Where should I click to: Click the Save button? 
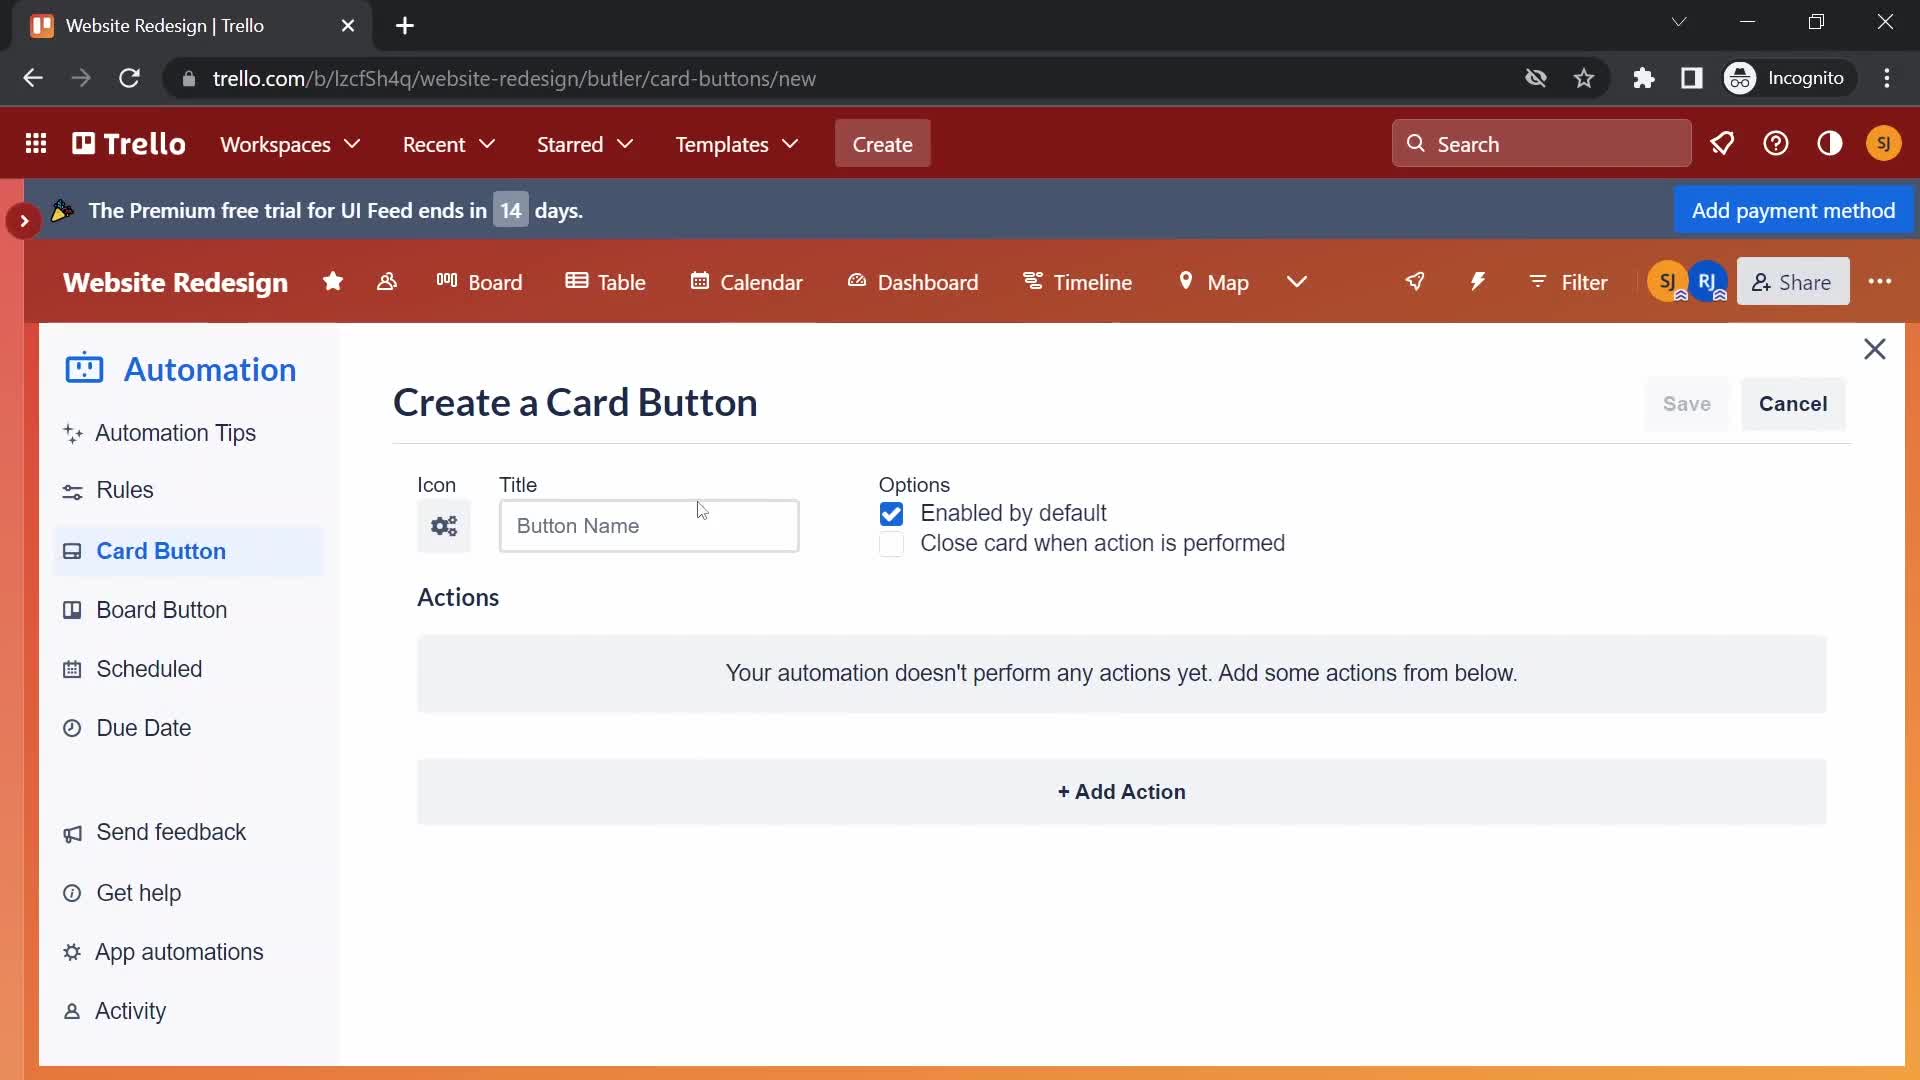1687,404
